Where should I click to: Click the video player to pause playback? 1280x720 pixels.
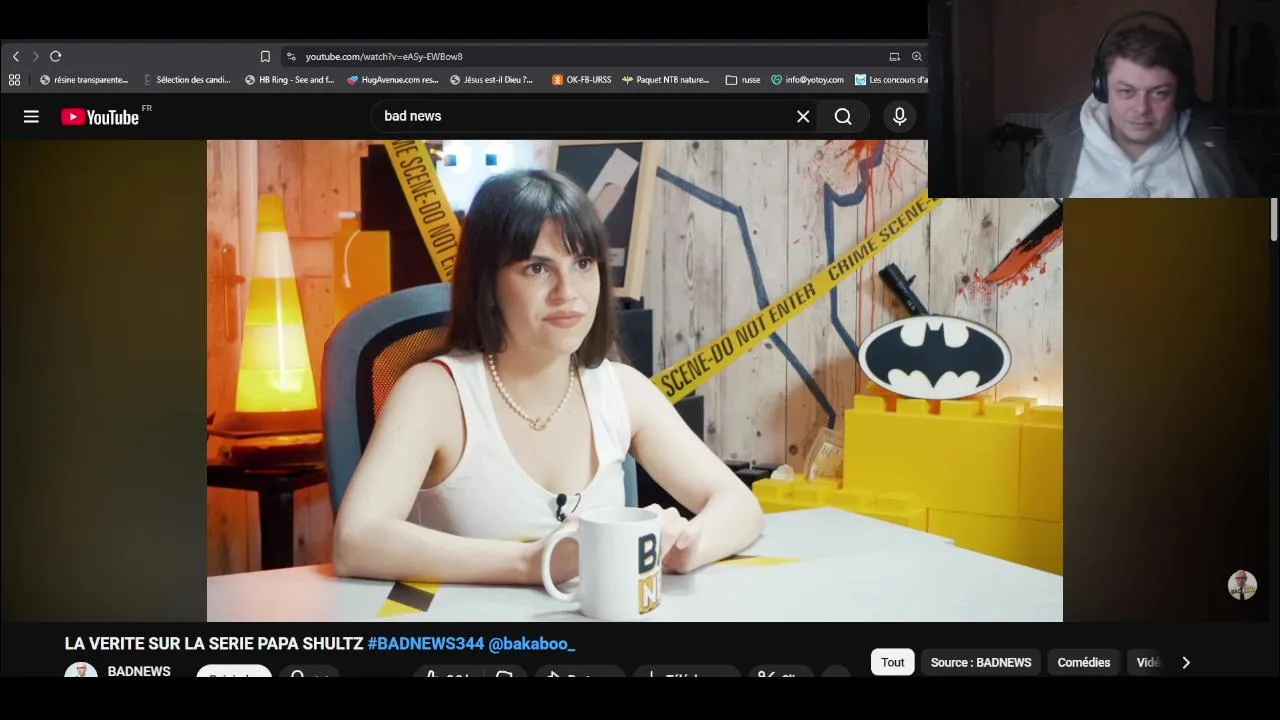click(634, 381)
